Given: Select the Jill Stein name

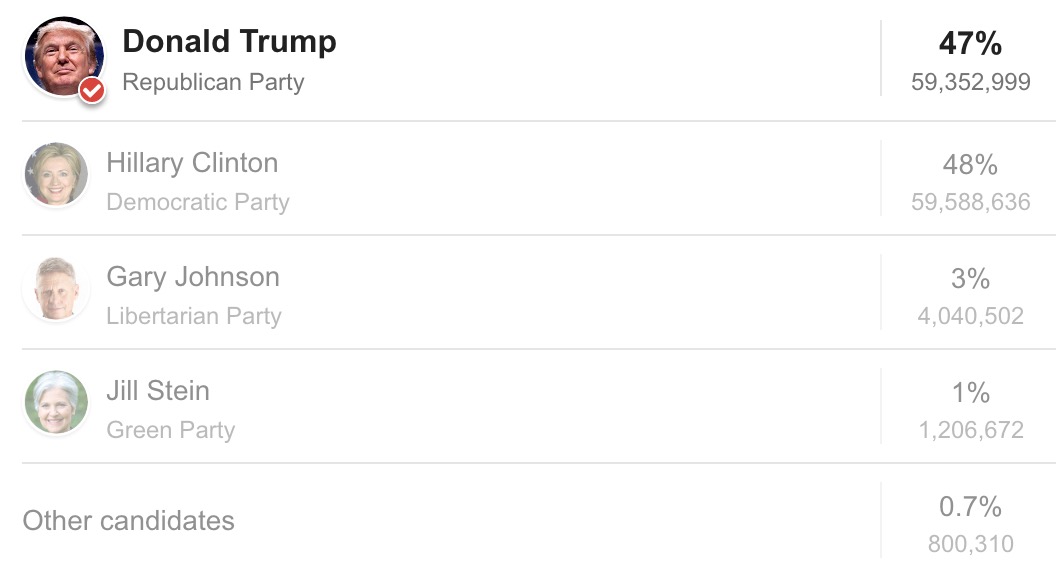Looking at the screenshot, I should pyautogui.click(x=158, y=391).
